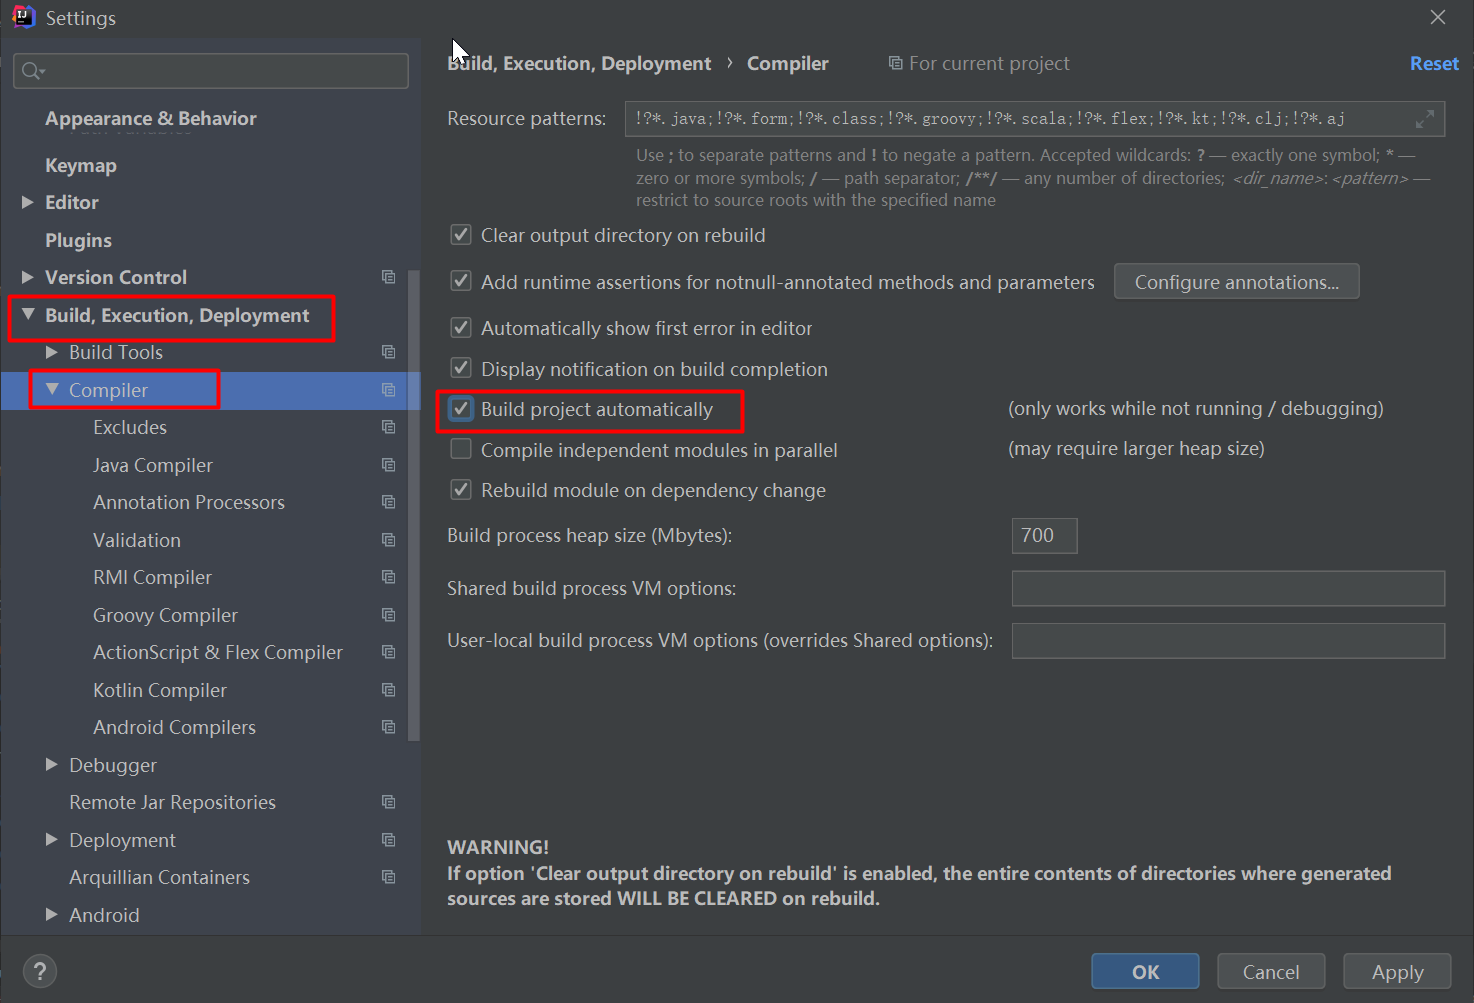Expand the Resource patterns field editor icon
The height and width of the screenshot is (1003, 1474).
[x=1425, y=119]
